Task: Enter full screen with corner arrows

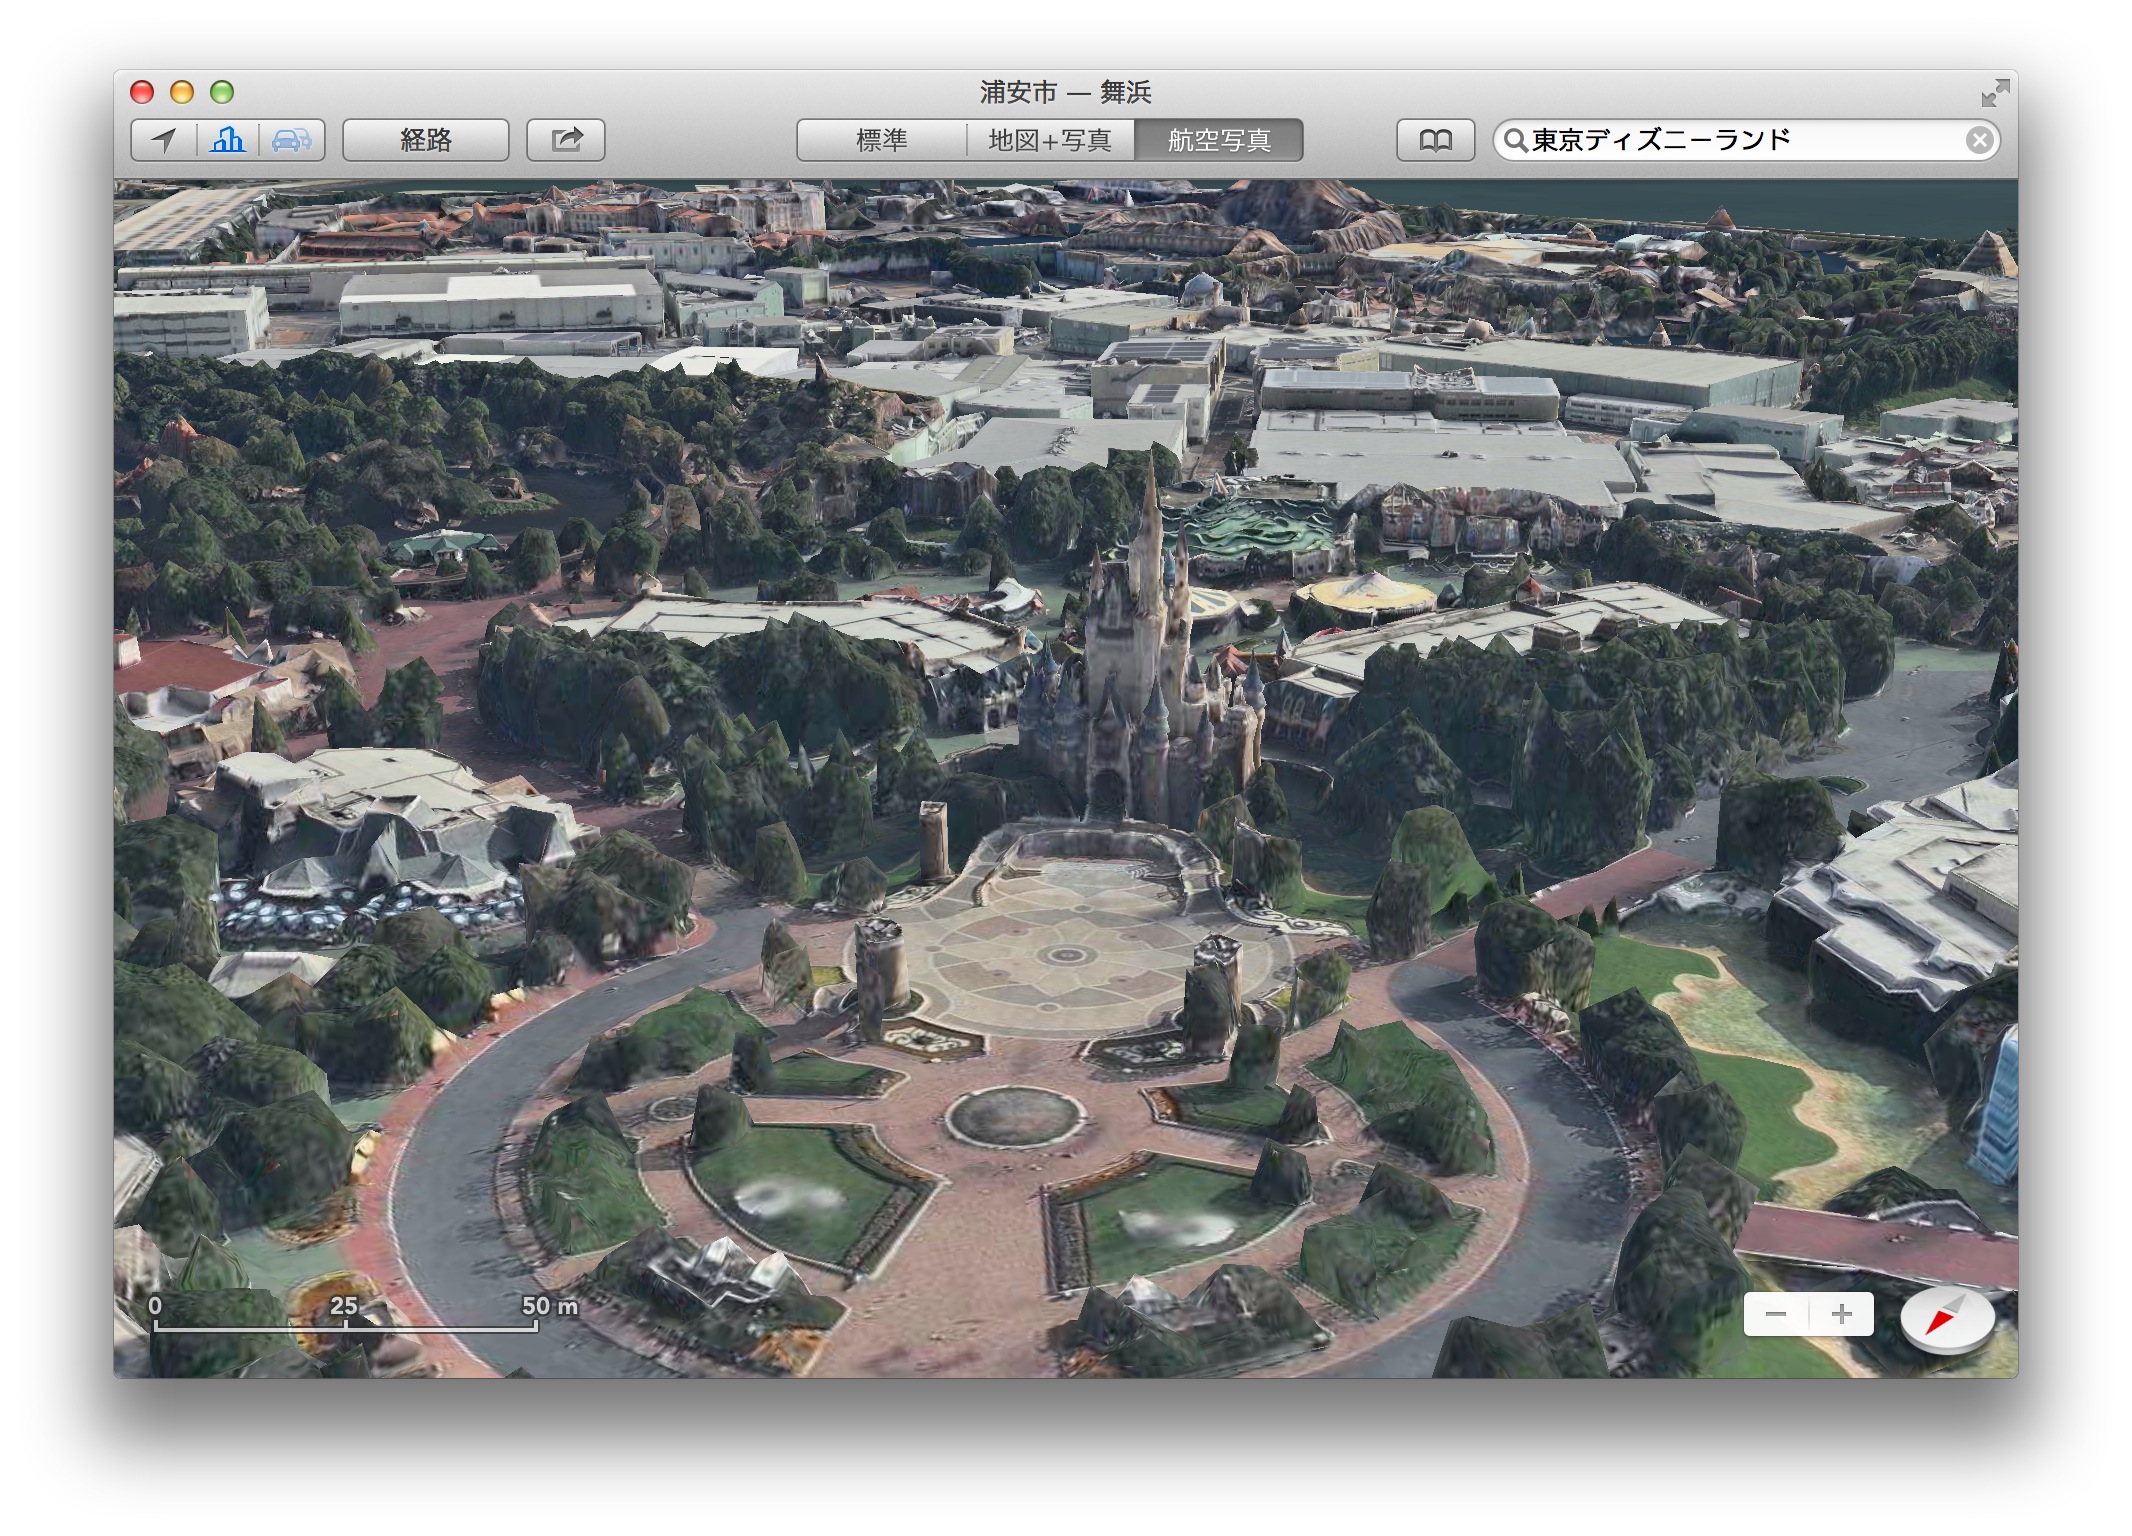Action: [x=1994, y=93]
